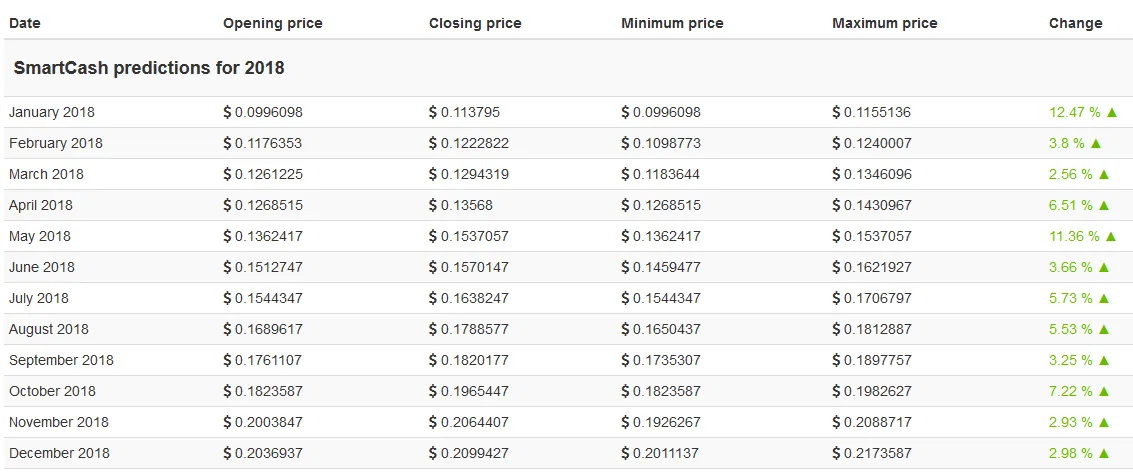Click the green triangle next to 7.22 %
Screen dimensions: 1133x473
pos(1103,391)
